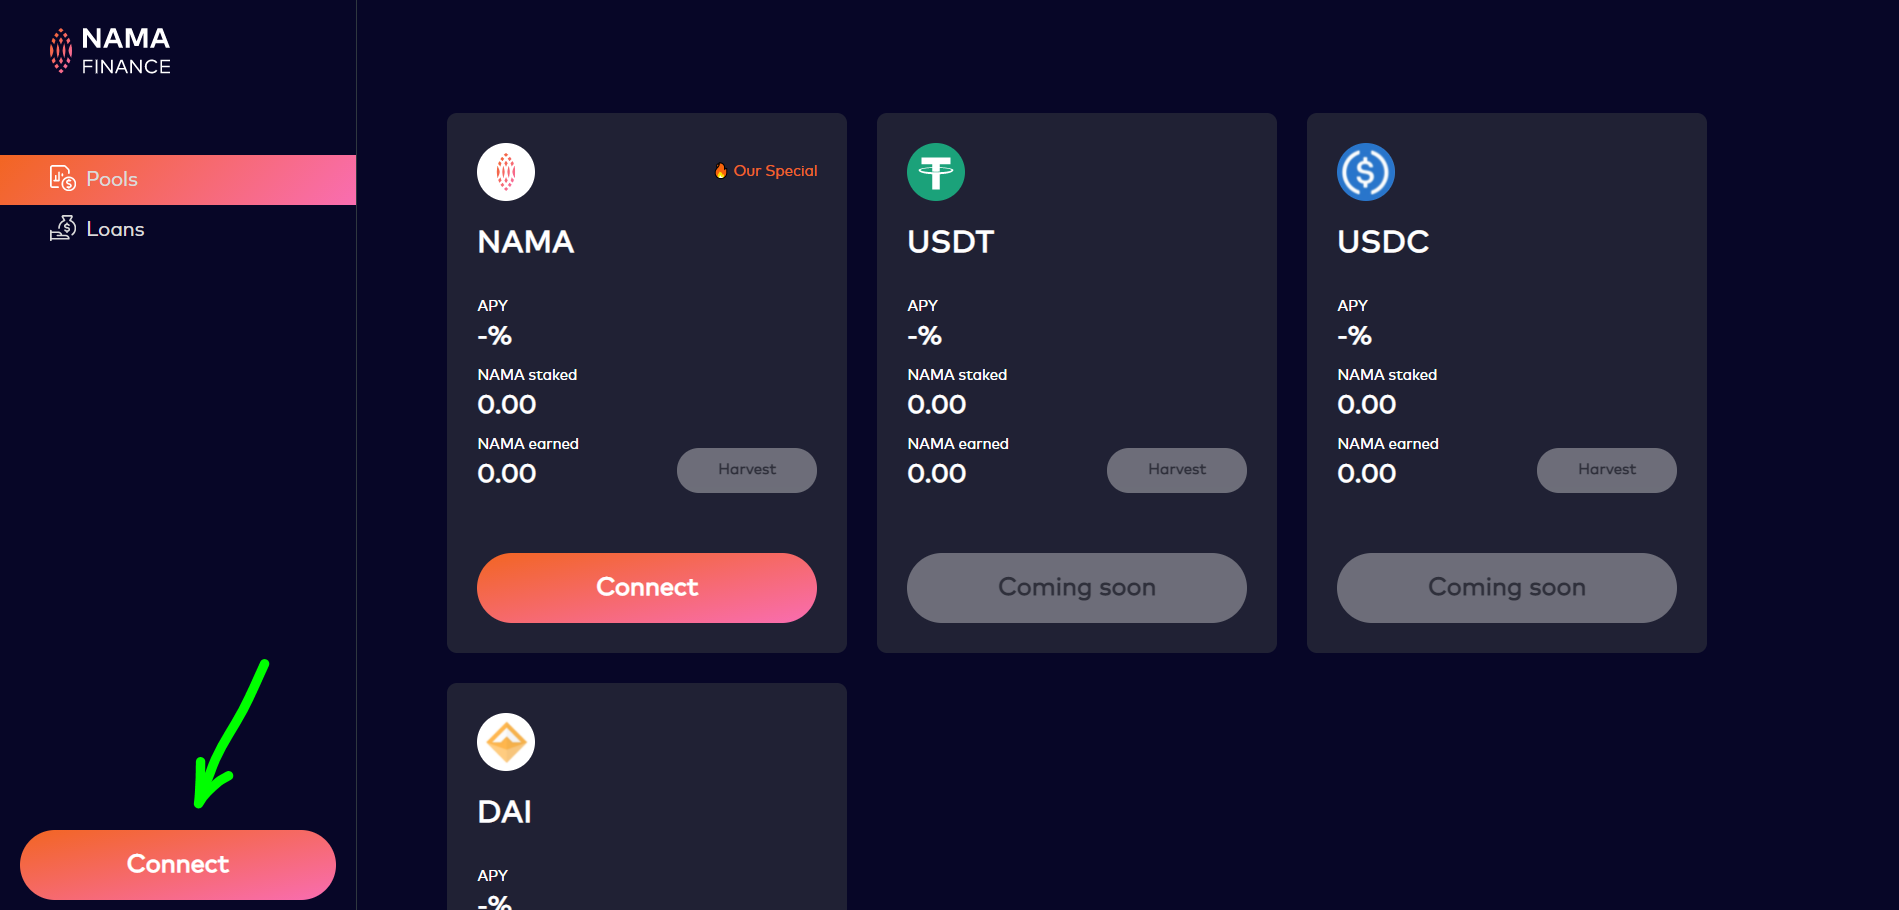Click the NAMA Finance logo icon
Image resolution: width=1899 pixels, height=910 pixels.
tap(61, 51)
